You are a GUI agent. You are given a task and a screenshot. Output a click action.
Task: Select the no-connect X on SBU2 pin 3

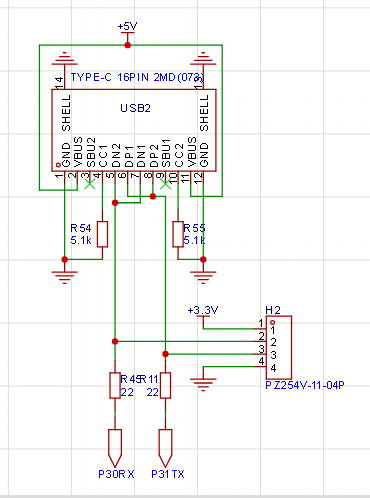(90, 184)
